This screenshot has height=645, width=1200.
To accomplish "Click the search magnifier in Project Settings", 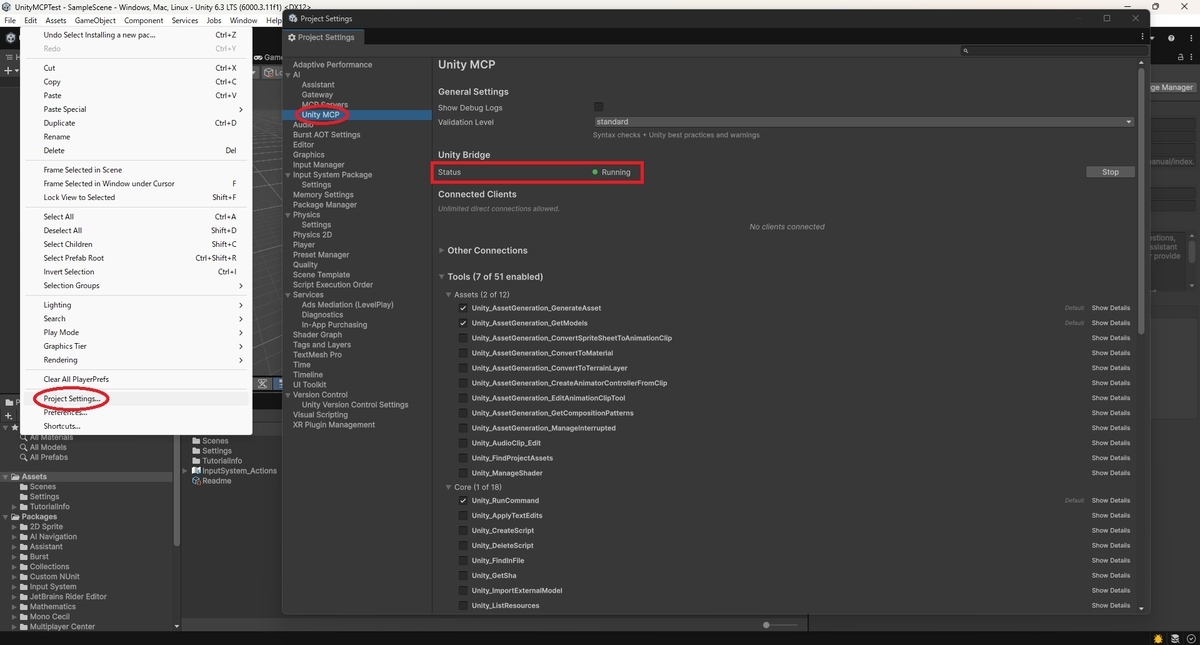I will tap(966, 50).
